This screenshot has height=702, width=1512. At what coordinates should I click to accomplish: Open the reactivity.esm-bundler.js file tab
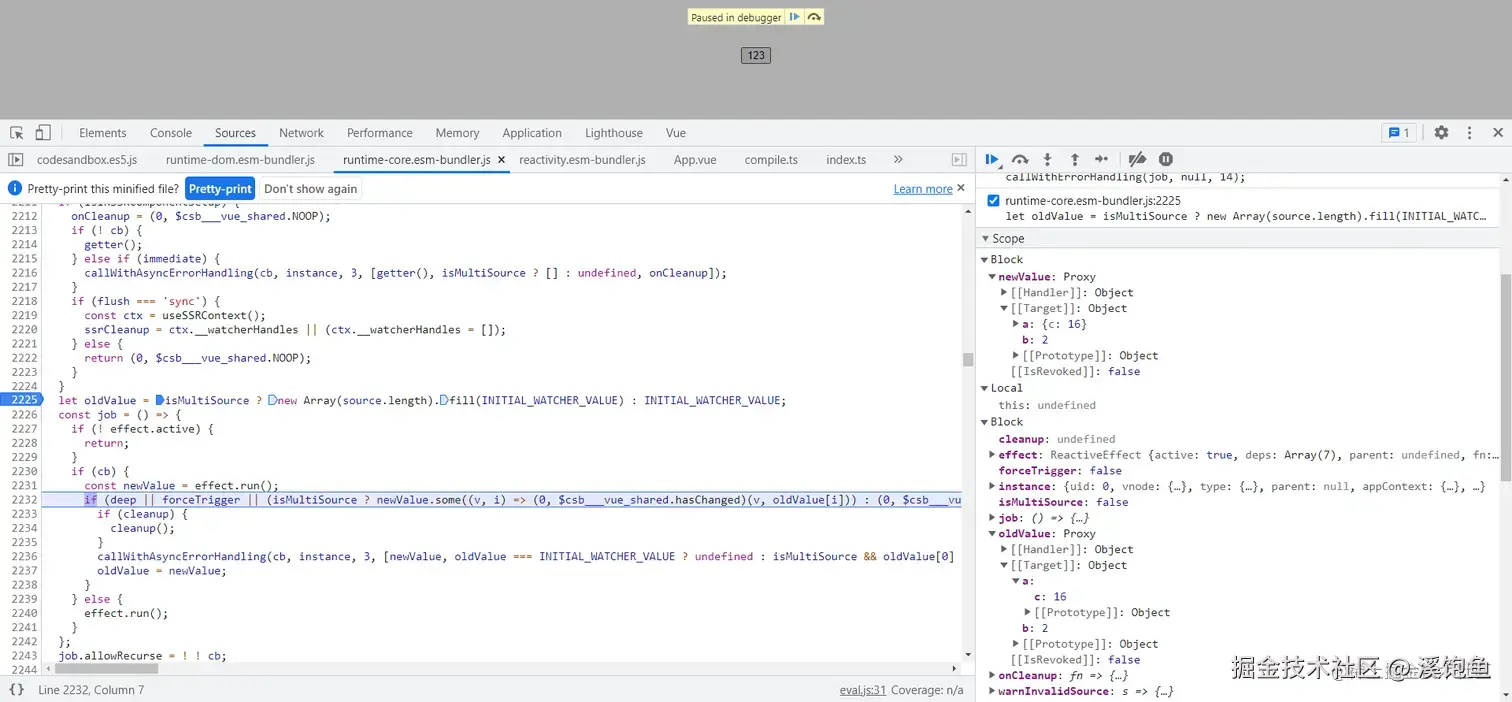(582, 160)
